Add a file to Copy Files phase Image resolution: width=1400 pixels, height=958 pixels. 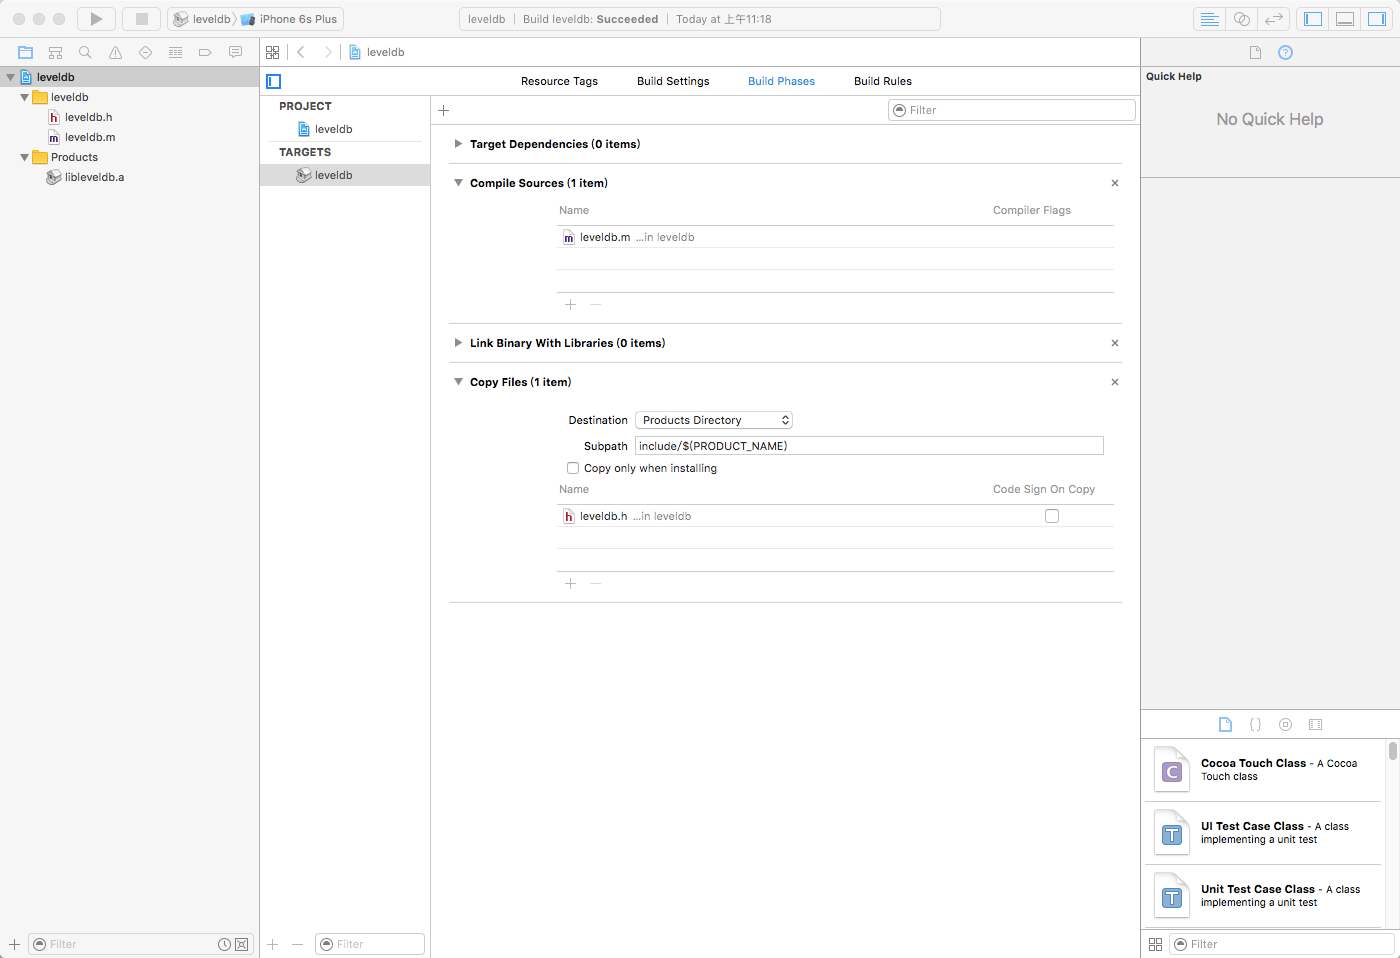(570, 583)
